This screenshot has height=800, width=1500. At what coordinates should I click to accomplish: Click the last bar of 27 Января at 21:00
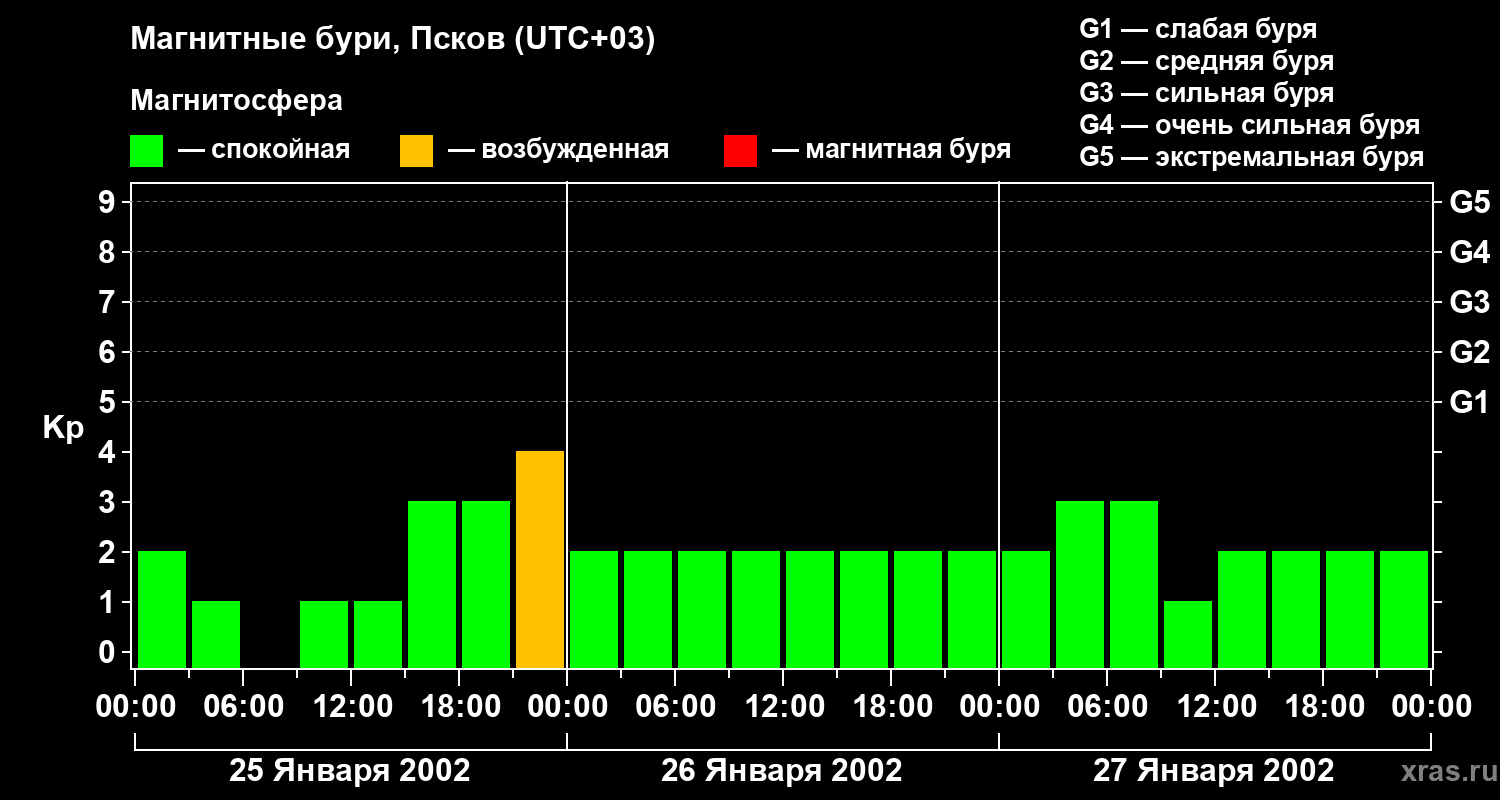point(1404,609)
